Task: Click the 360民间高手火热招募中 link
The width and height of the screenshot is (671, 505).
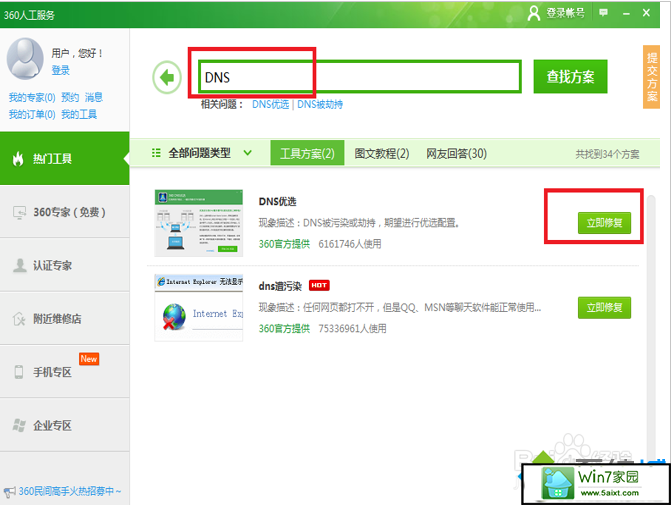Action: [70, 491]
